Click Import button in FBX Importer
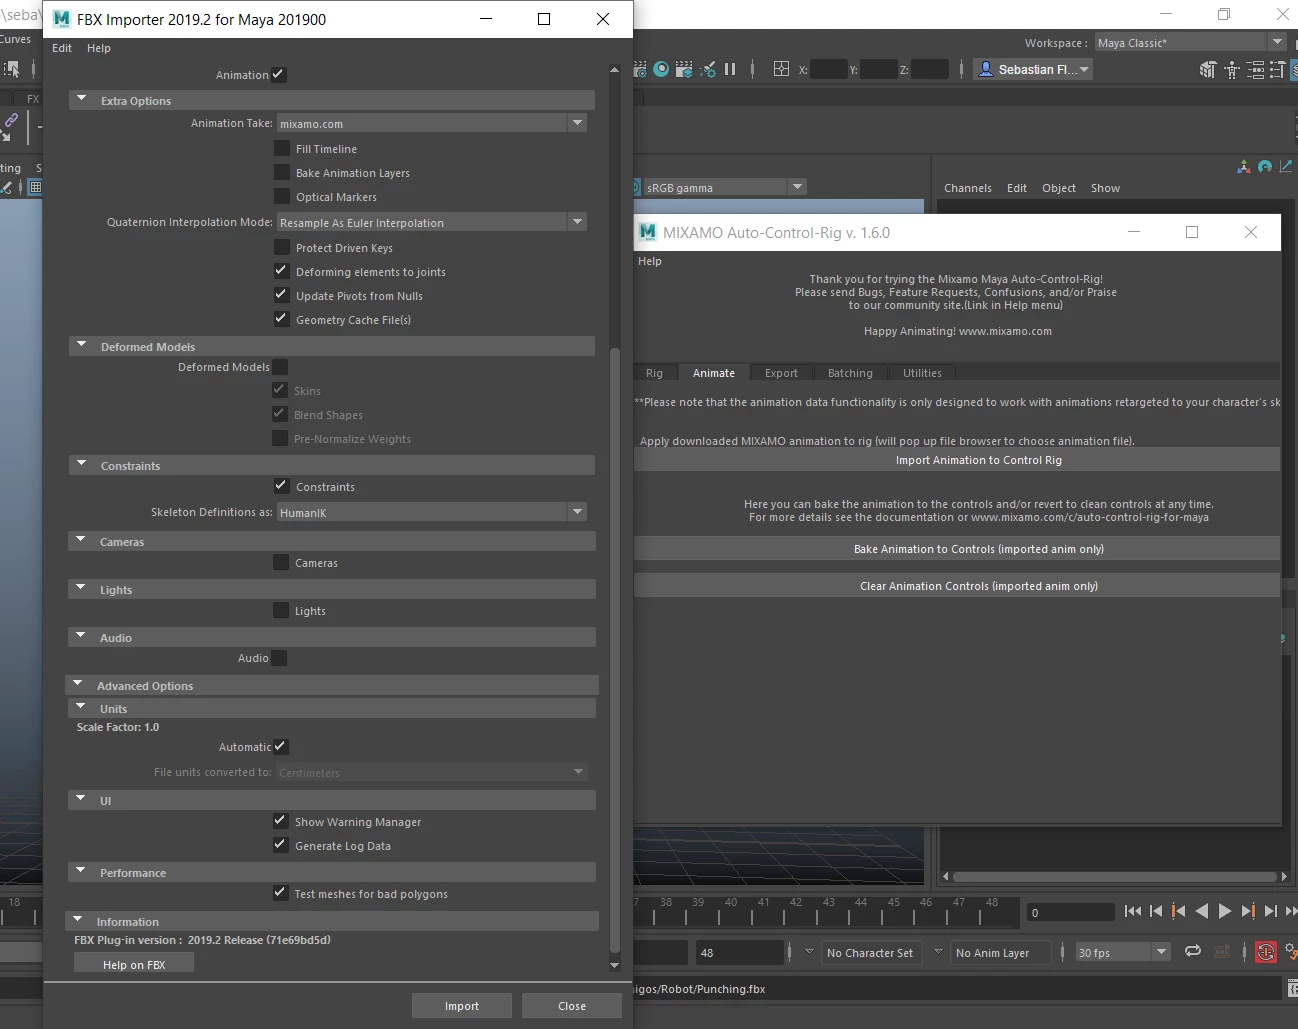The height and width of the screenshot is (1029, 1298). point(462,1006)
